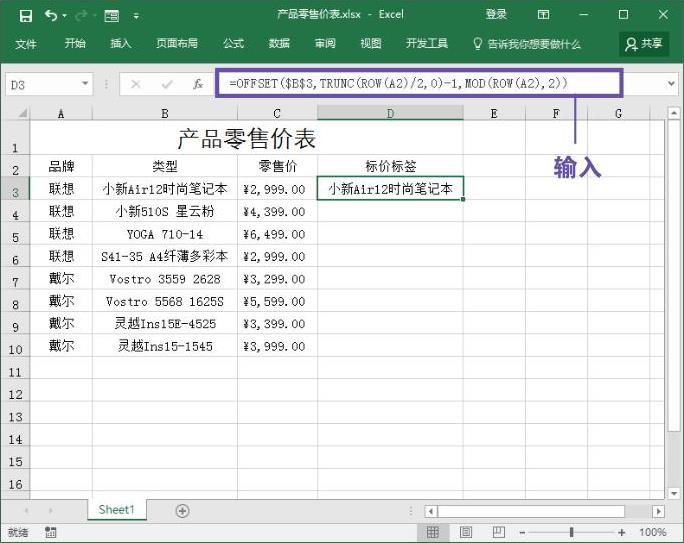This screenshot has width=684, height=543.
Task: Select cell D3 with 小新Air12时尚笔记本
Action: point(390,188)
